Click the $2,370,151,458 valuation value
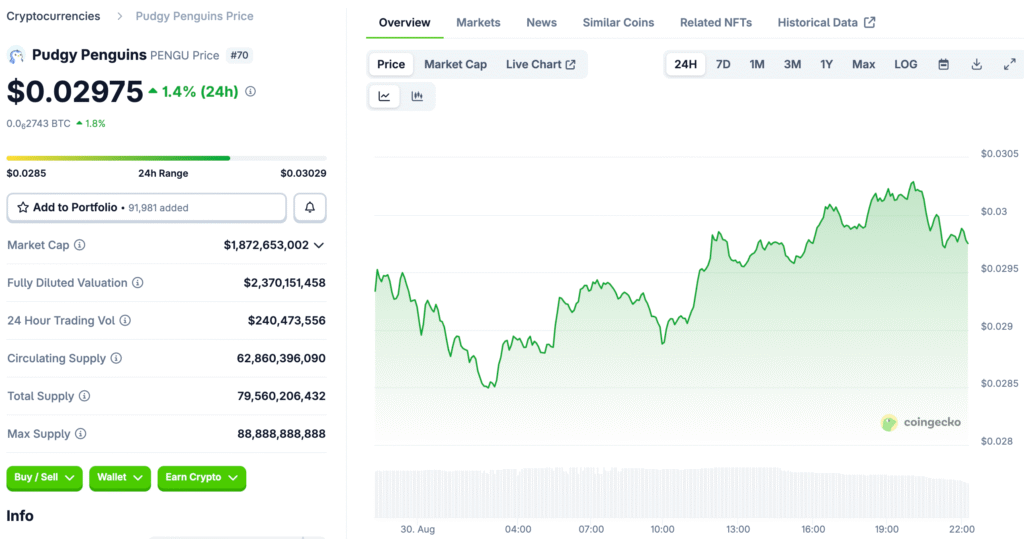The height and width of the screenshot is (539, 1024). [x=285, y=283]
